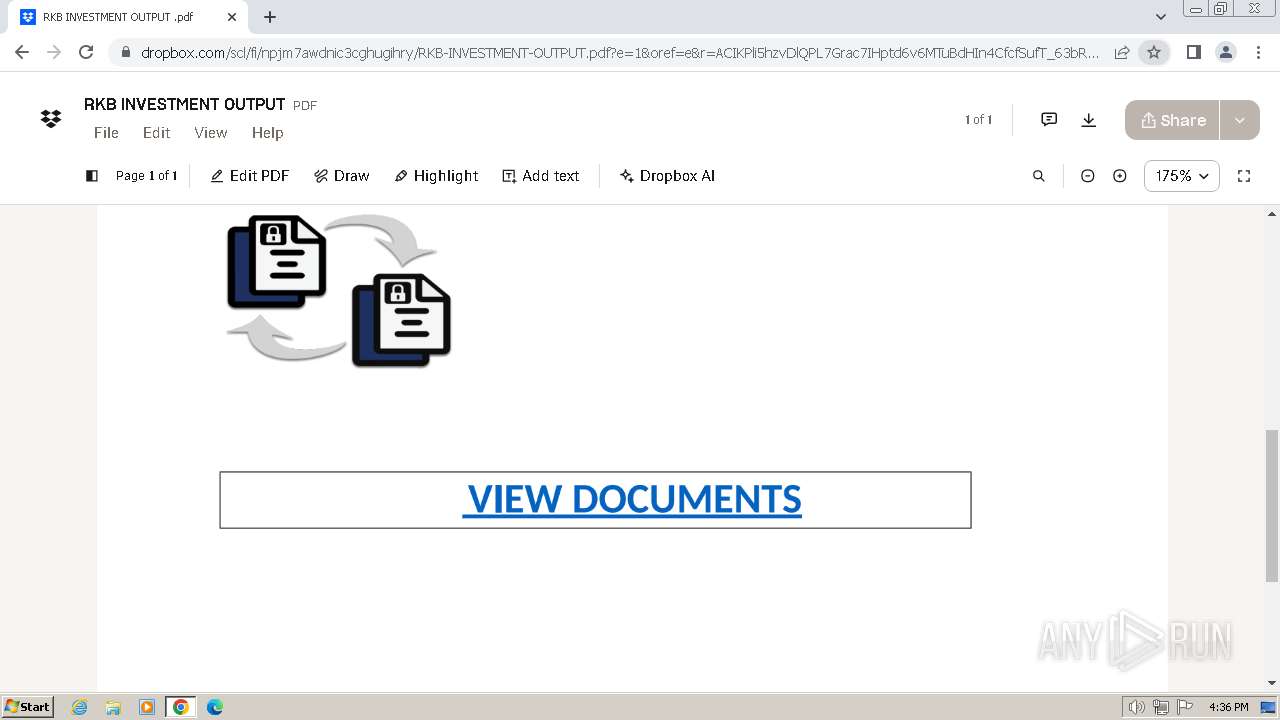Open File Explorer folder in taskbar

tap(113, 707)
